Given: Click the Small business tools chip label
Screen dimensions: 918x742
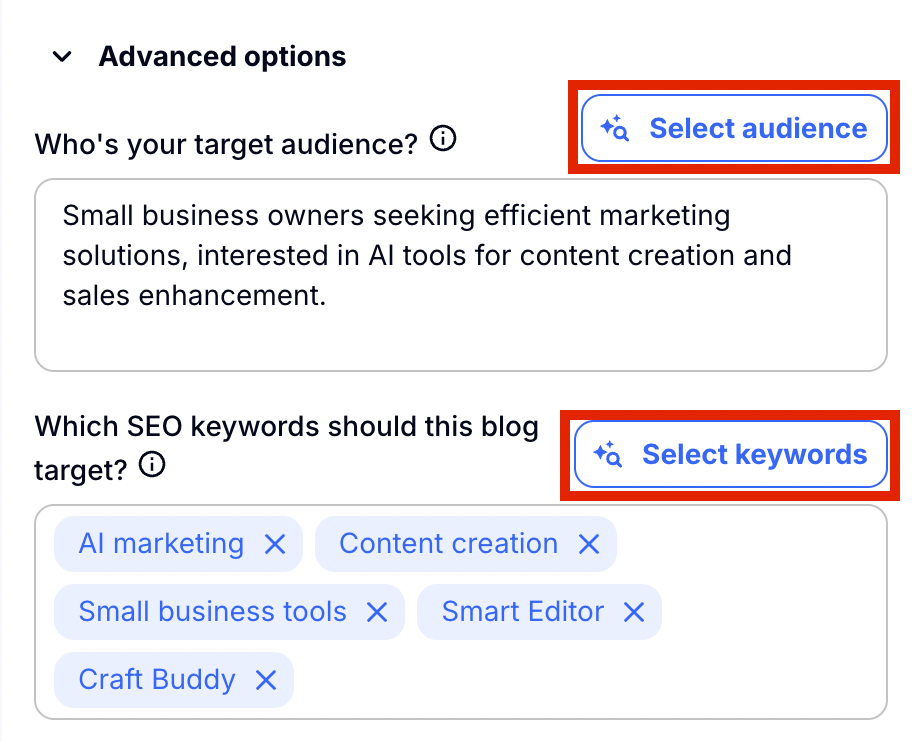Looking at the screenshot, I should (x=212, y=612).
